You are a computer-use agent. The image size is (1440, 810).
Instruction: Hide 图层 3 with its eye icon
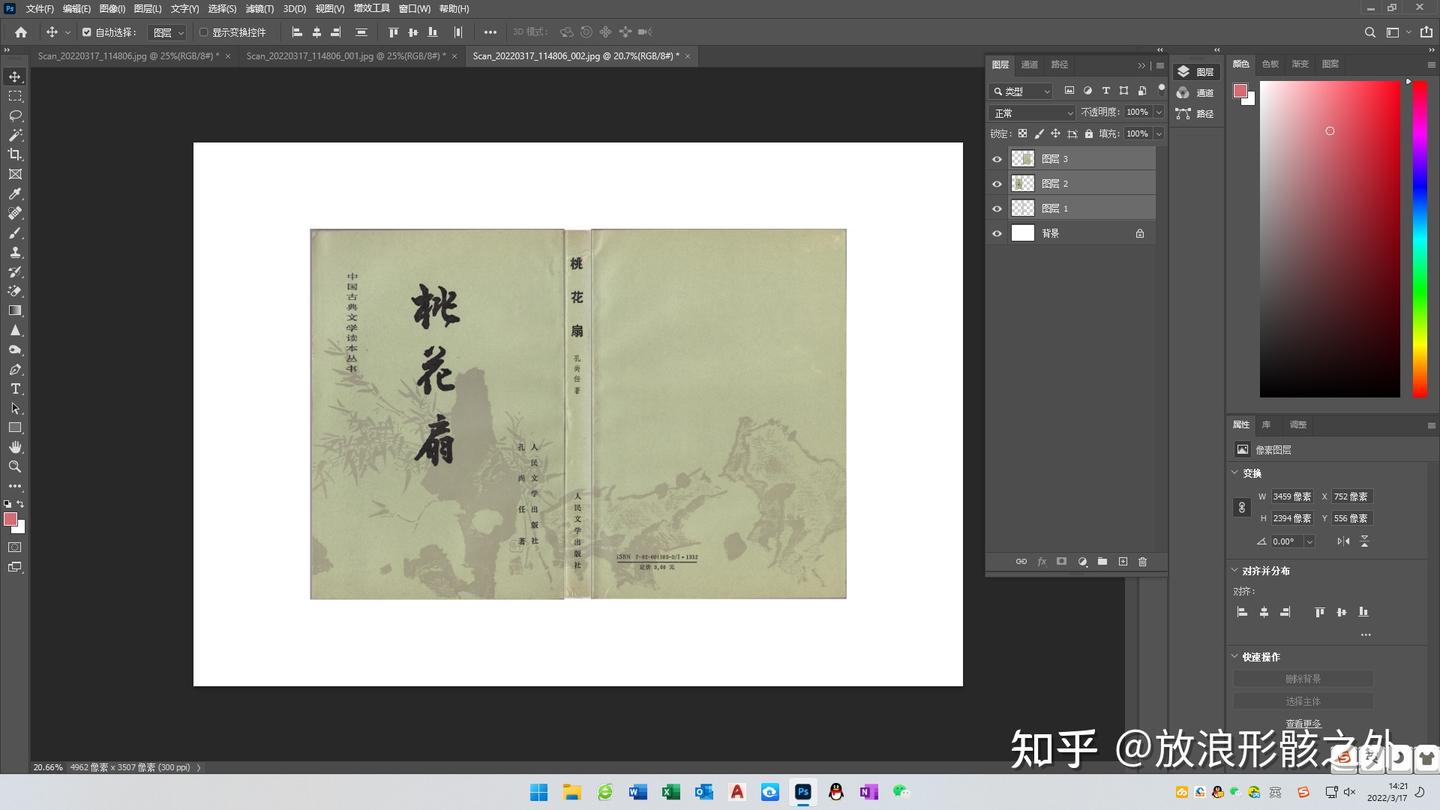click(997, 159)
